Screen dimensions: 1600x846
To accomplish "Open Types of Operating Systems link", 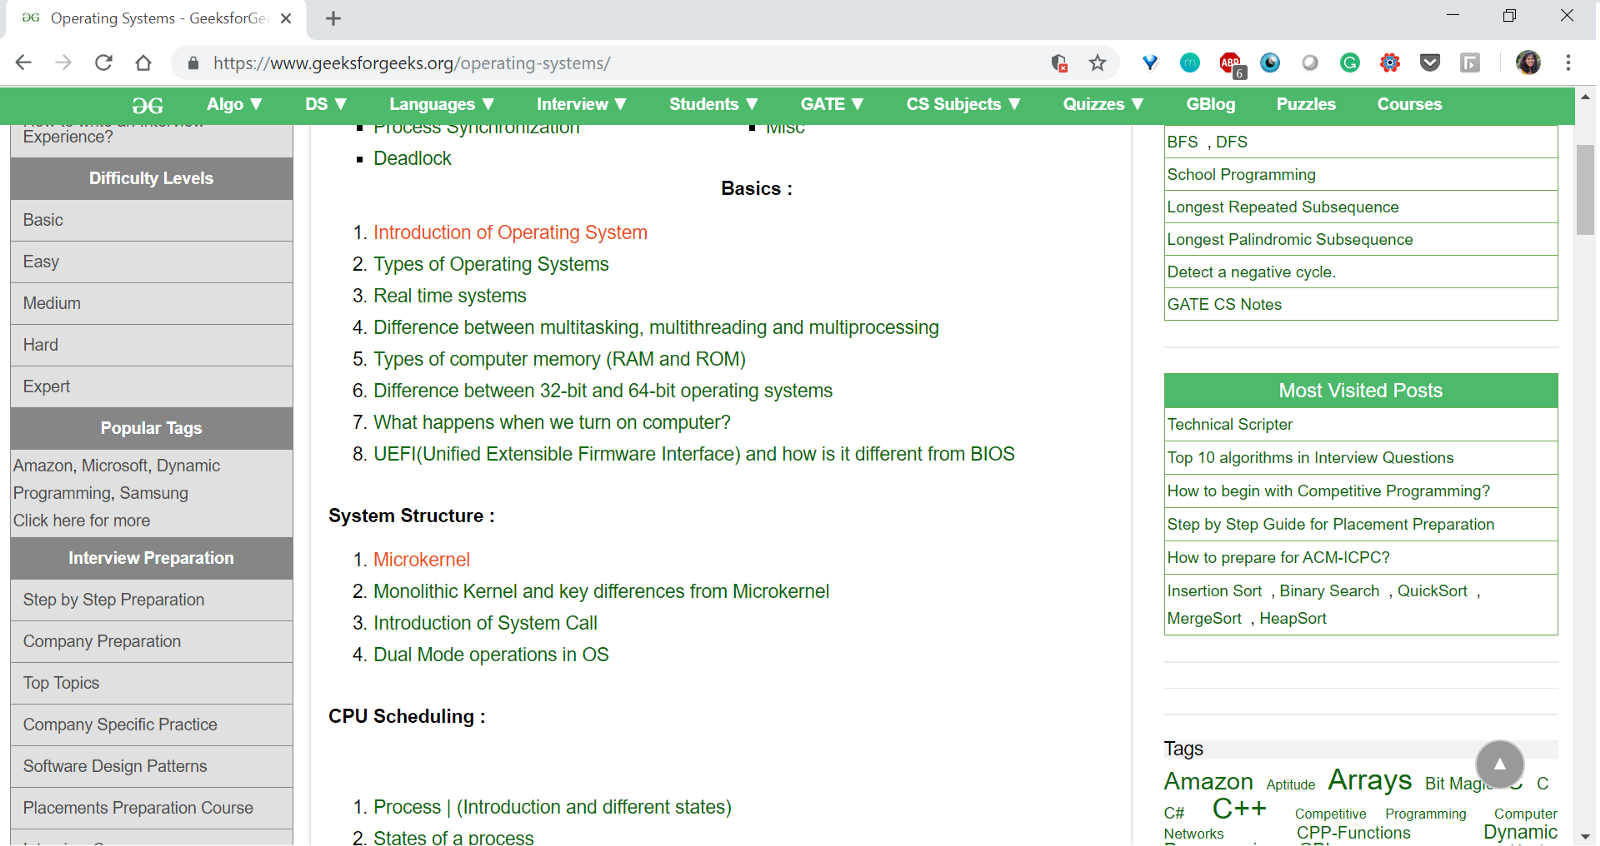I will (491, 264).
